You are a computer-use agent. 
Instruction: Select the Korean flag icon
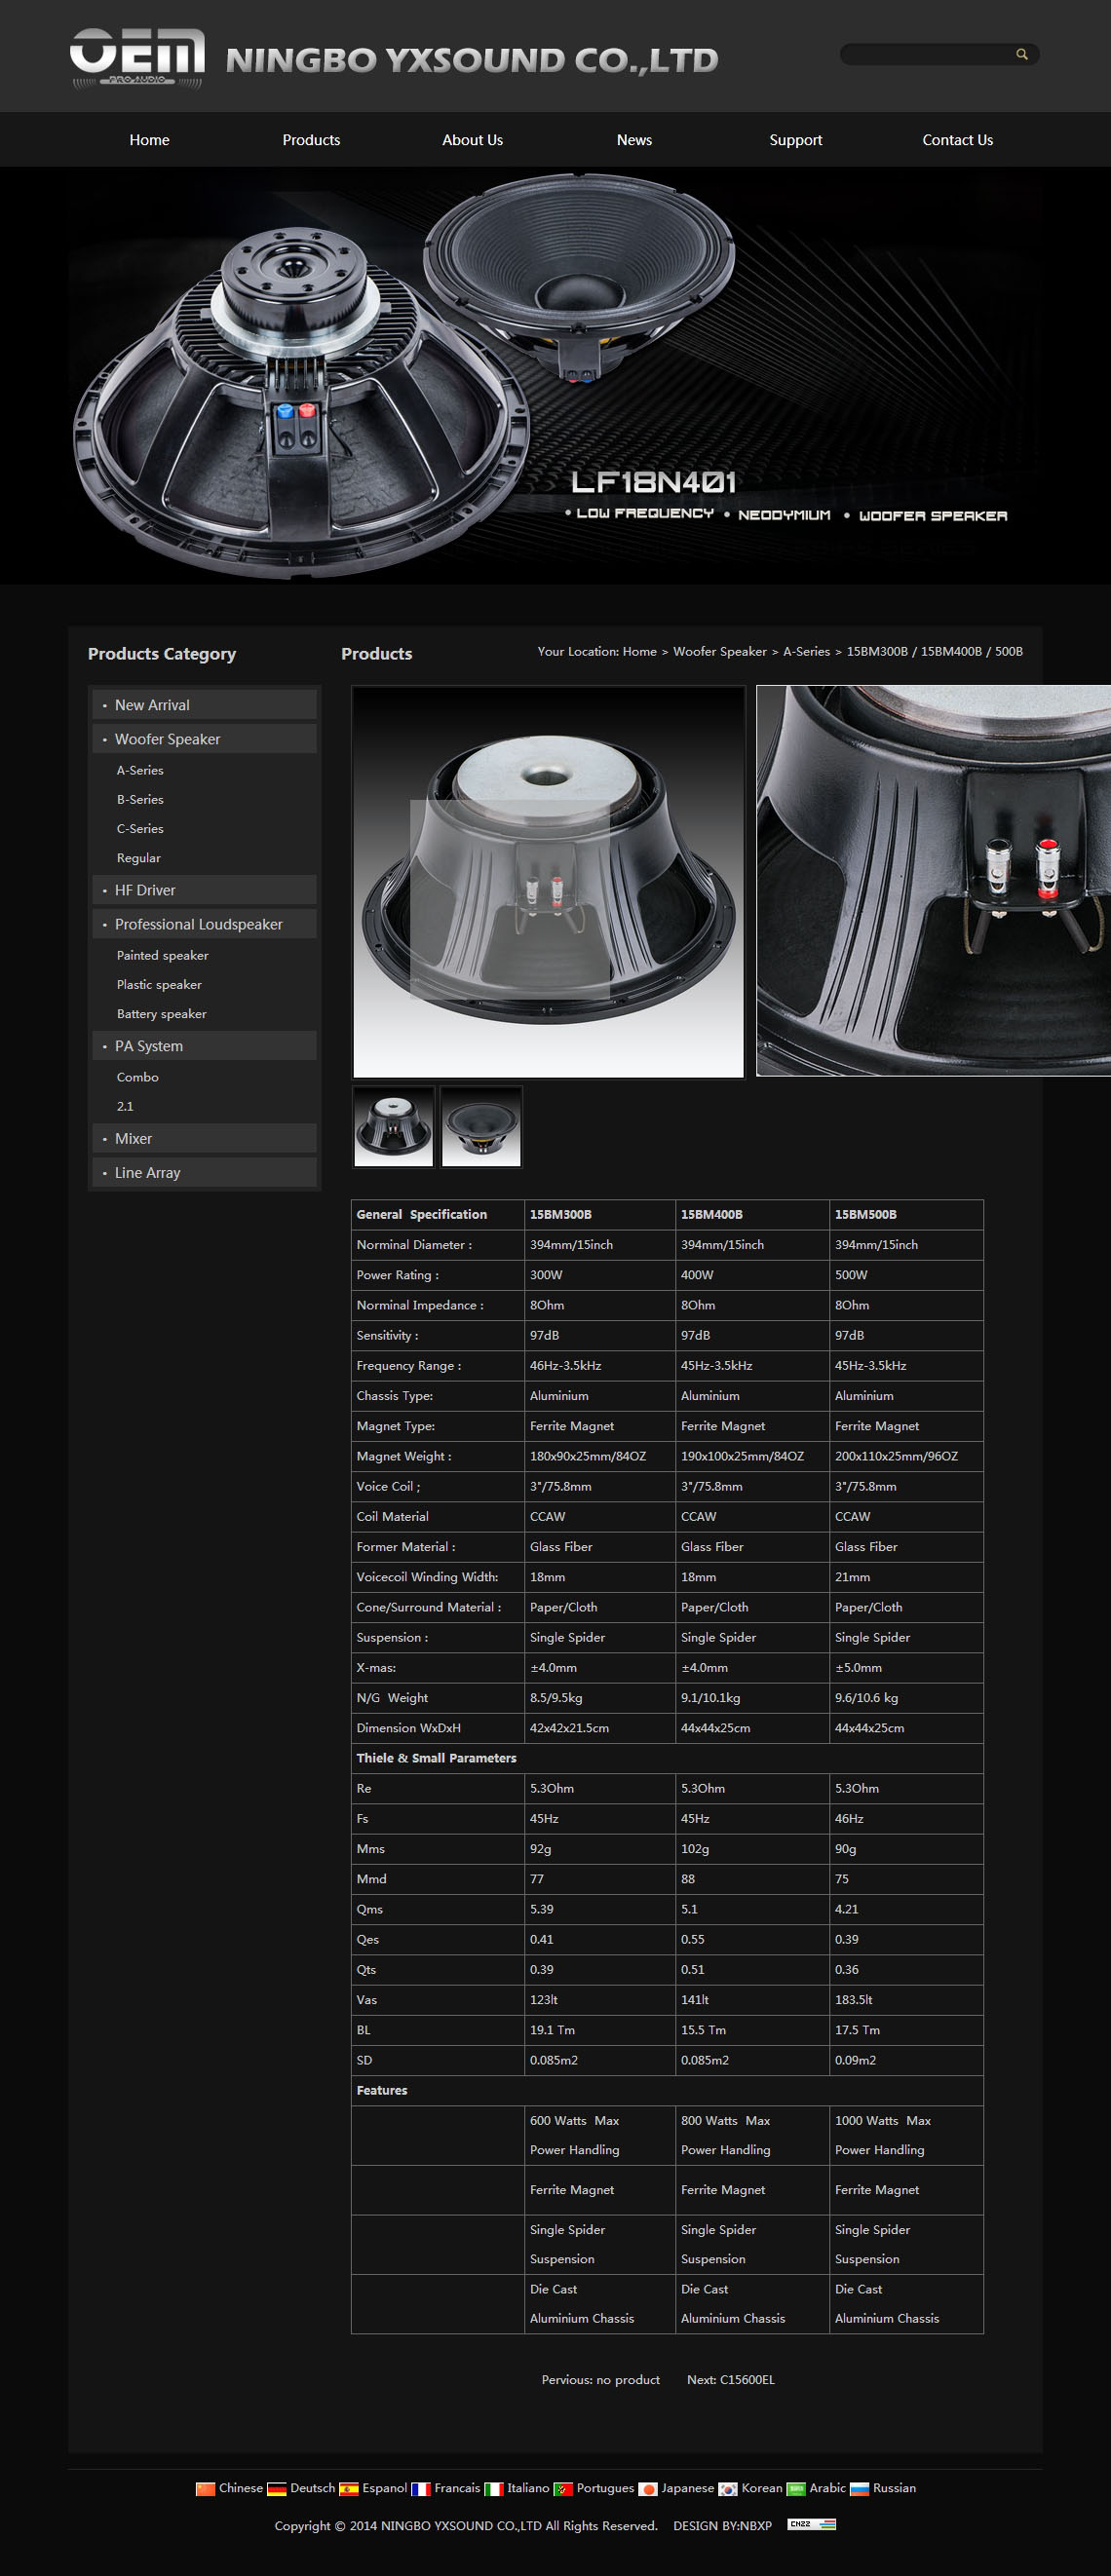[x=728, y=2489]
